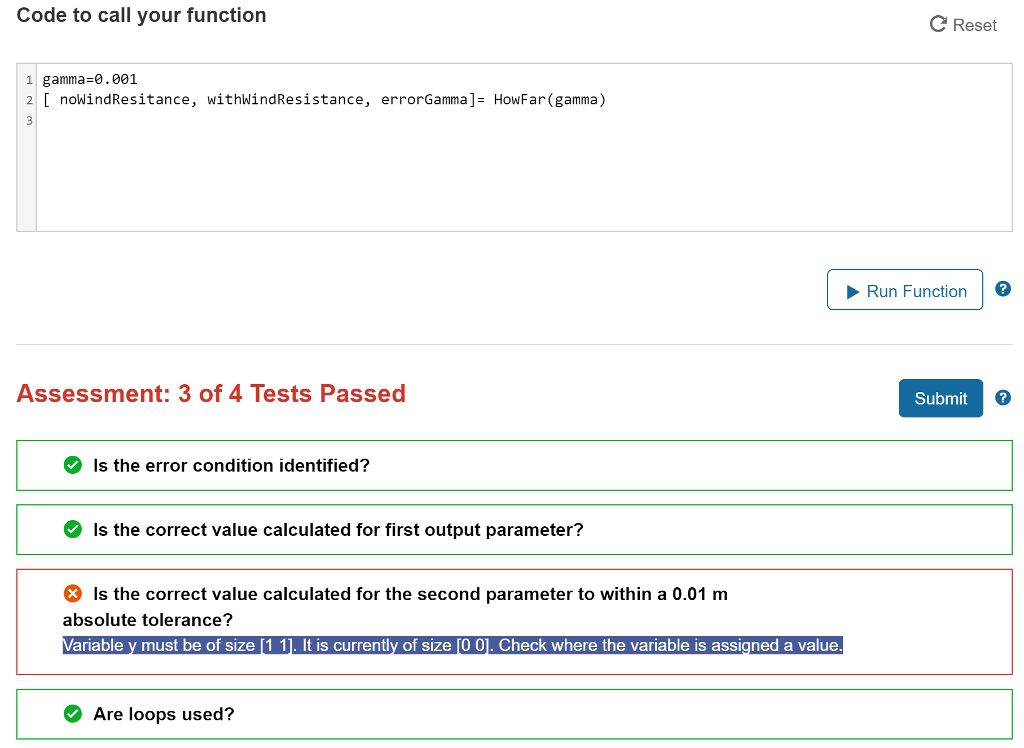The image size is (1024, 748).
Task: Expand first output parameter test result
Action: pos(514,529)
